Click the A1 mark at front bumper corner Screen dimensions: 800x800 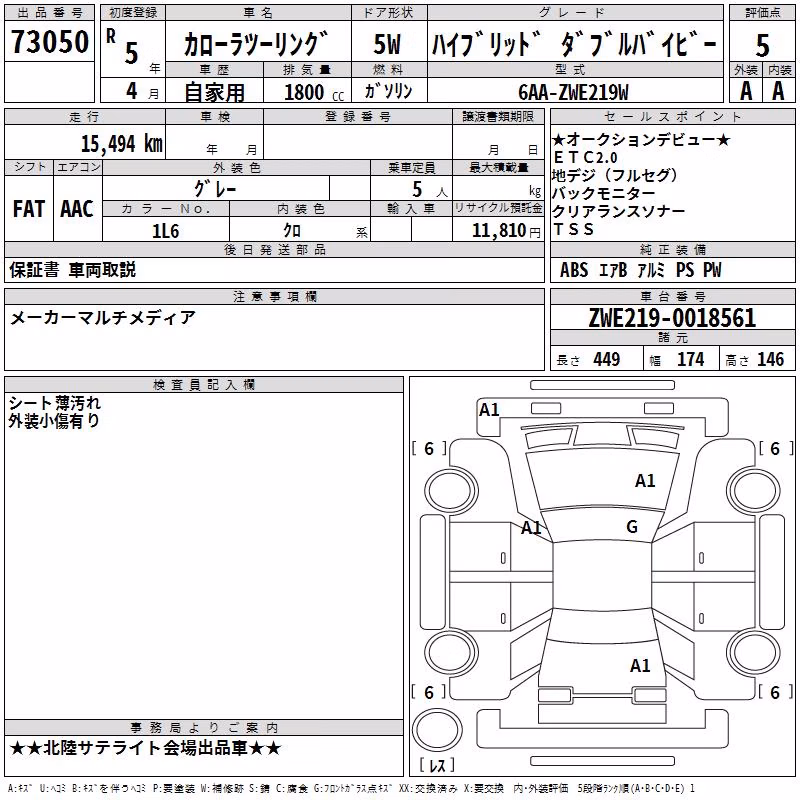point(489,410)
